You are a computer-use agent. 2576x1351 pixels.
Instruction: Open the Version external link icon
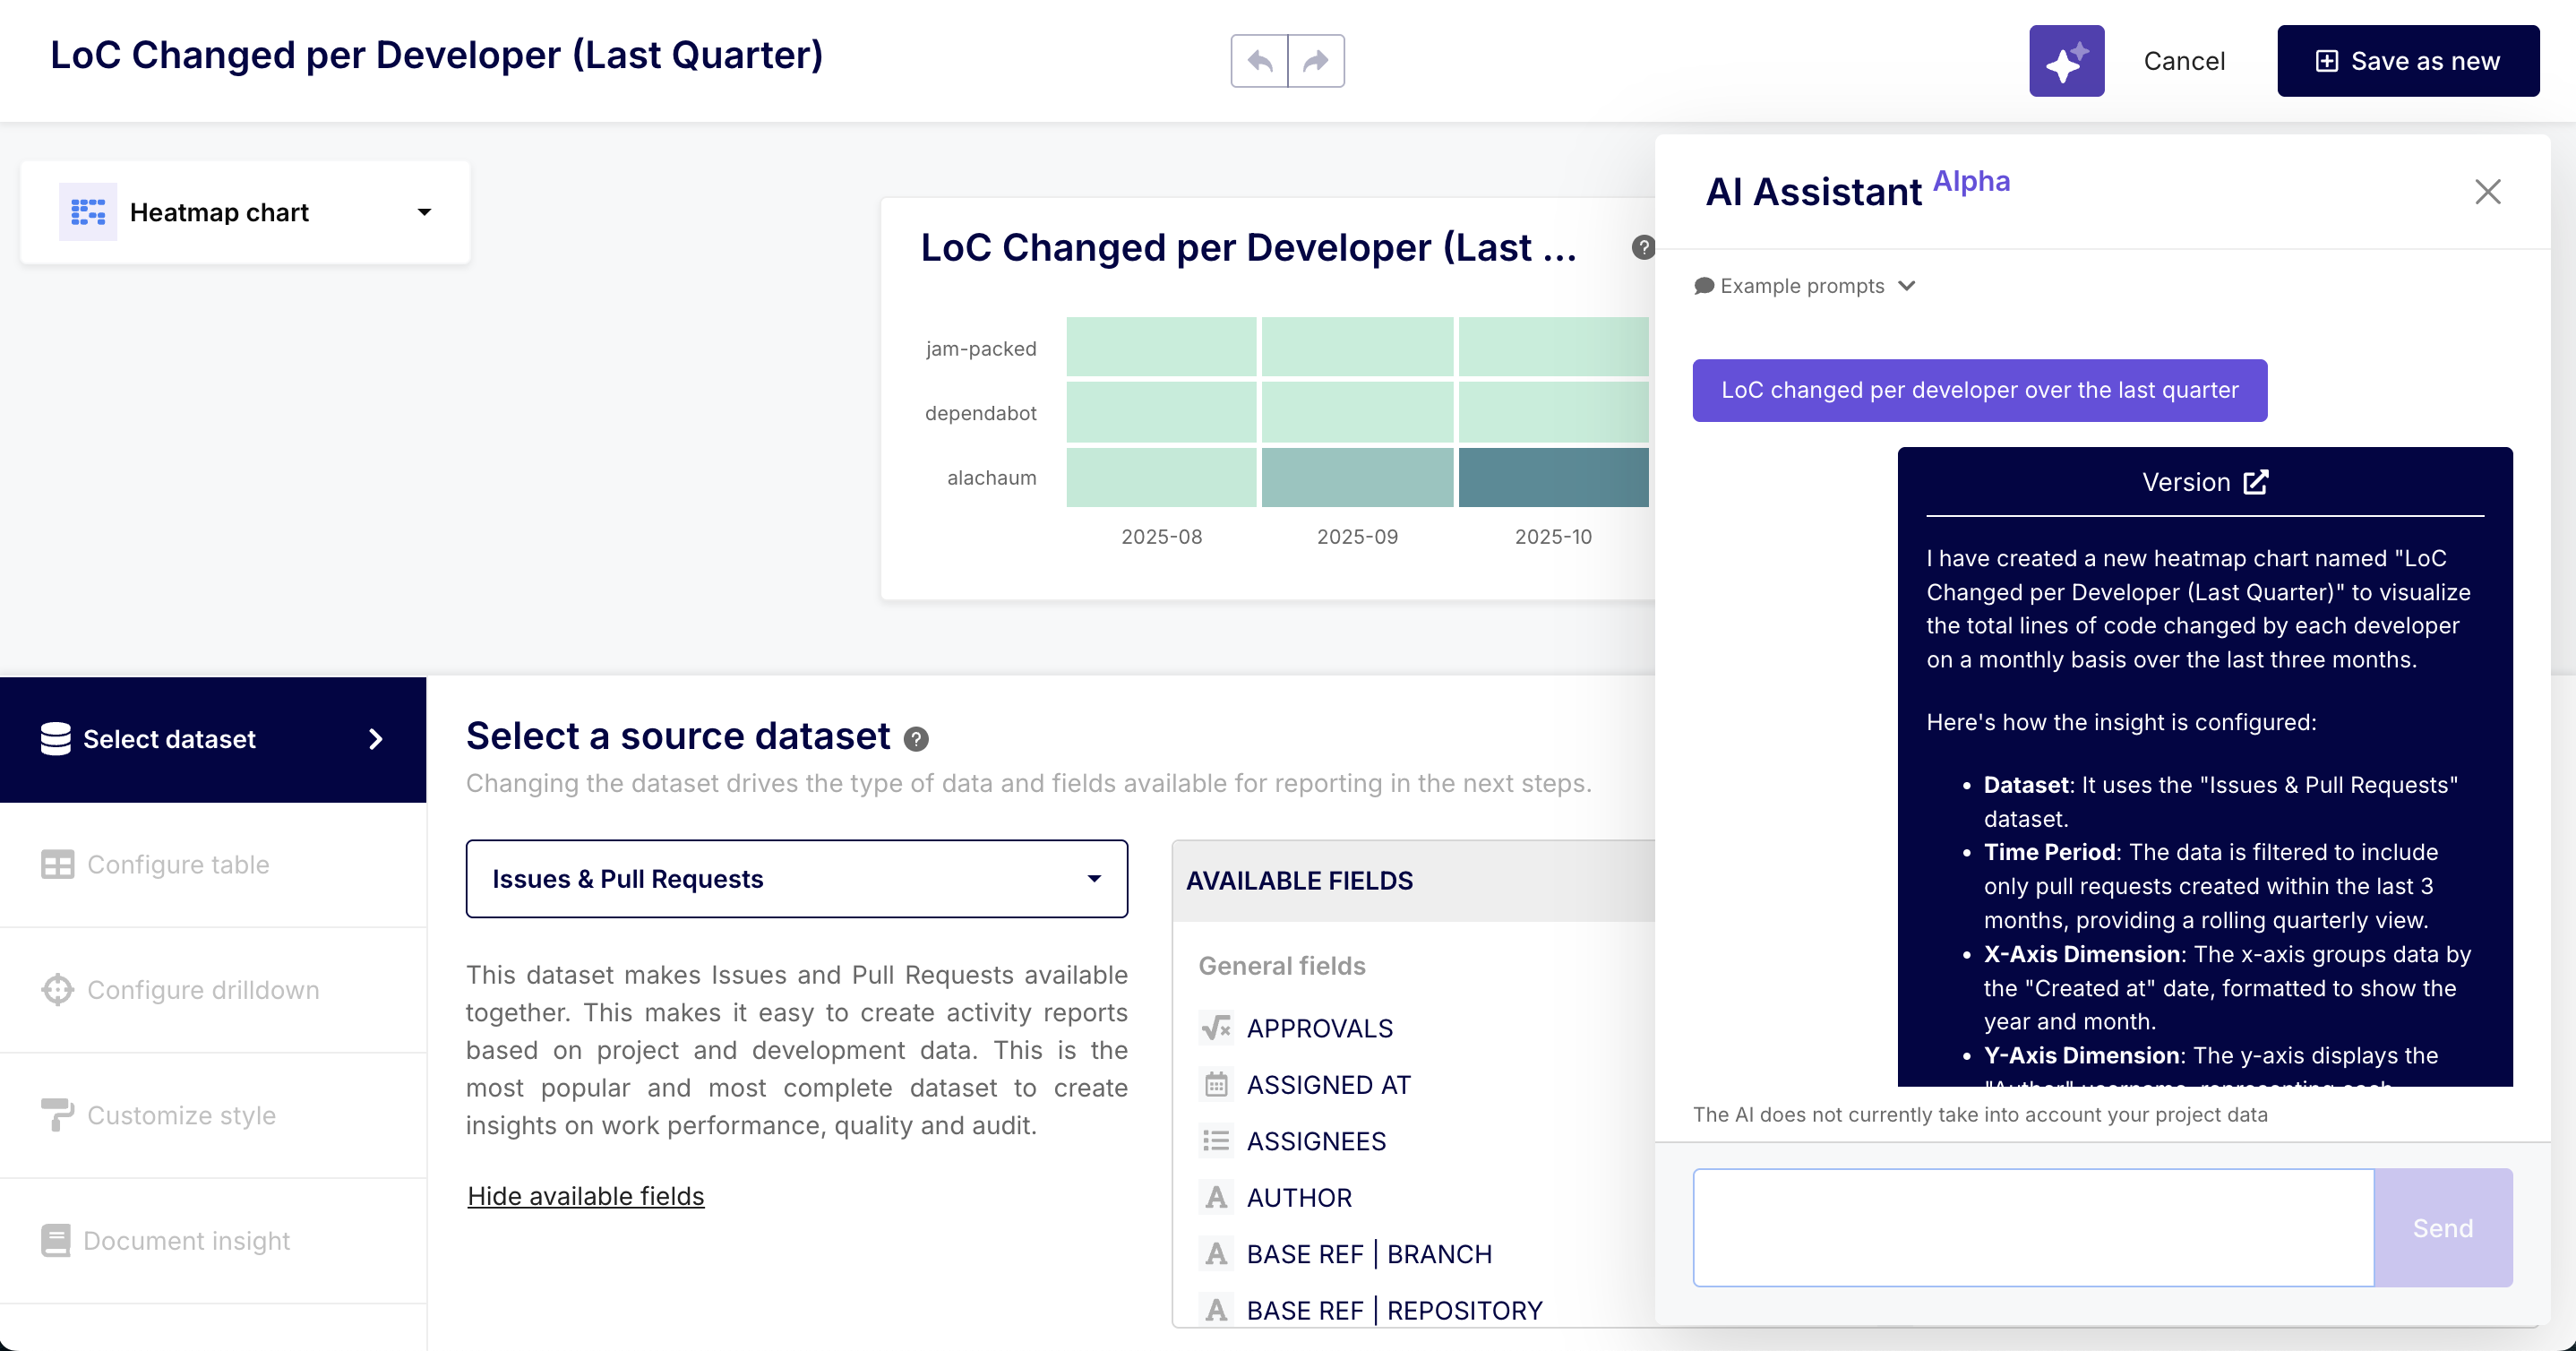tap(2256, 482)
